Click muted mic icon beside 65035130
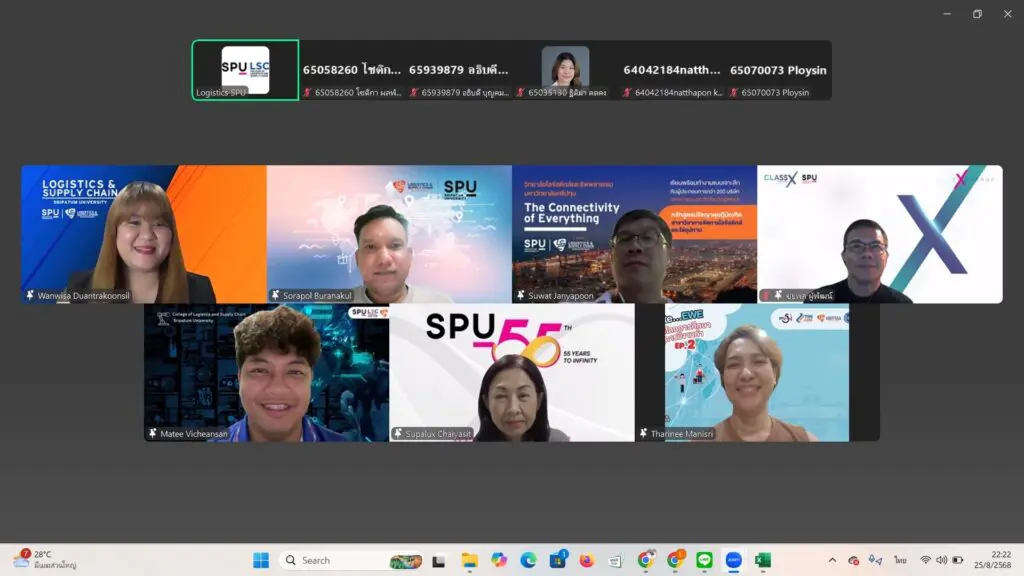The height and width of the screenshot is (576, 1024). [520, 93]
